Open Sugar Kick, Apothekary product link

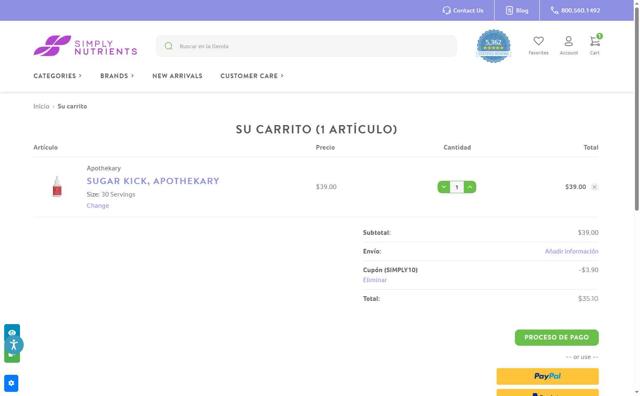tap(153, 181)
